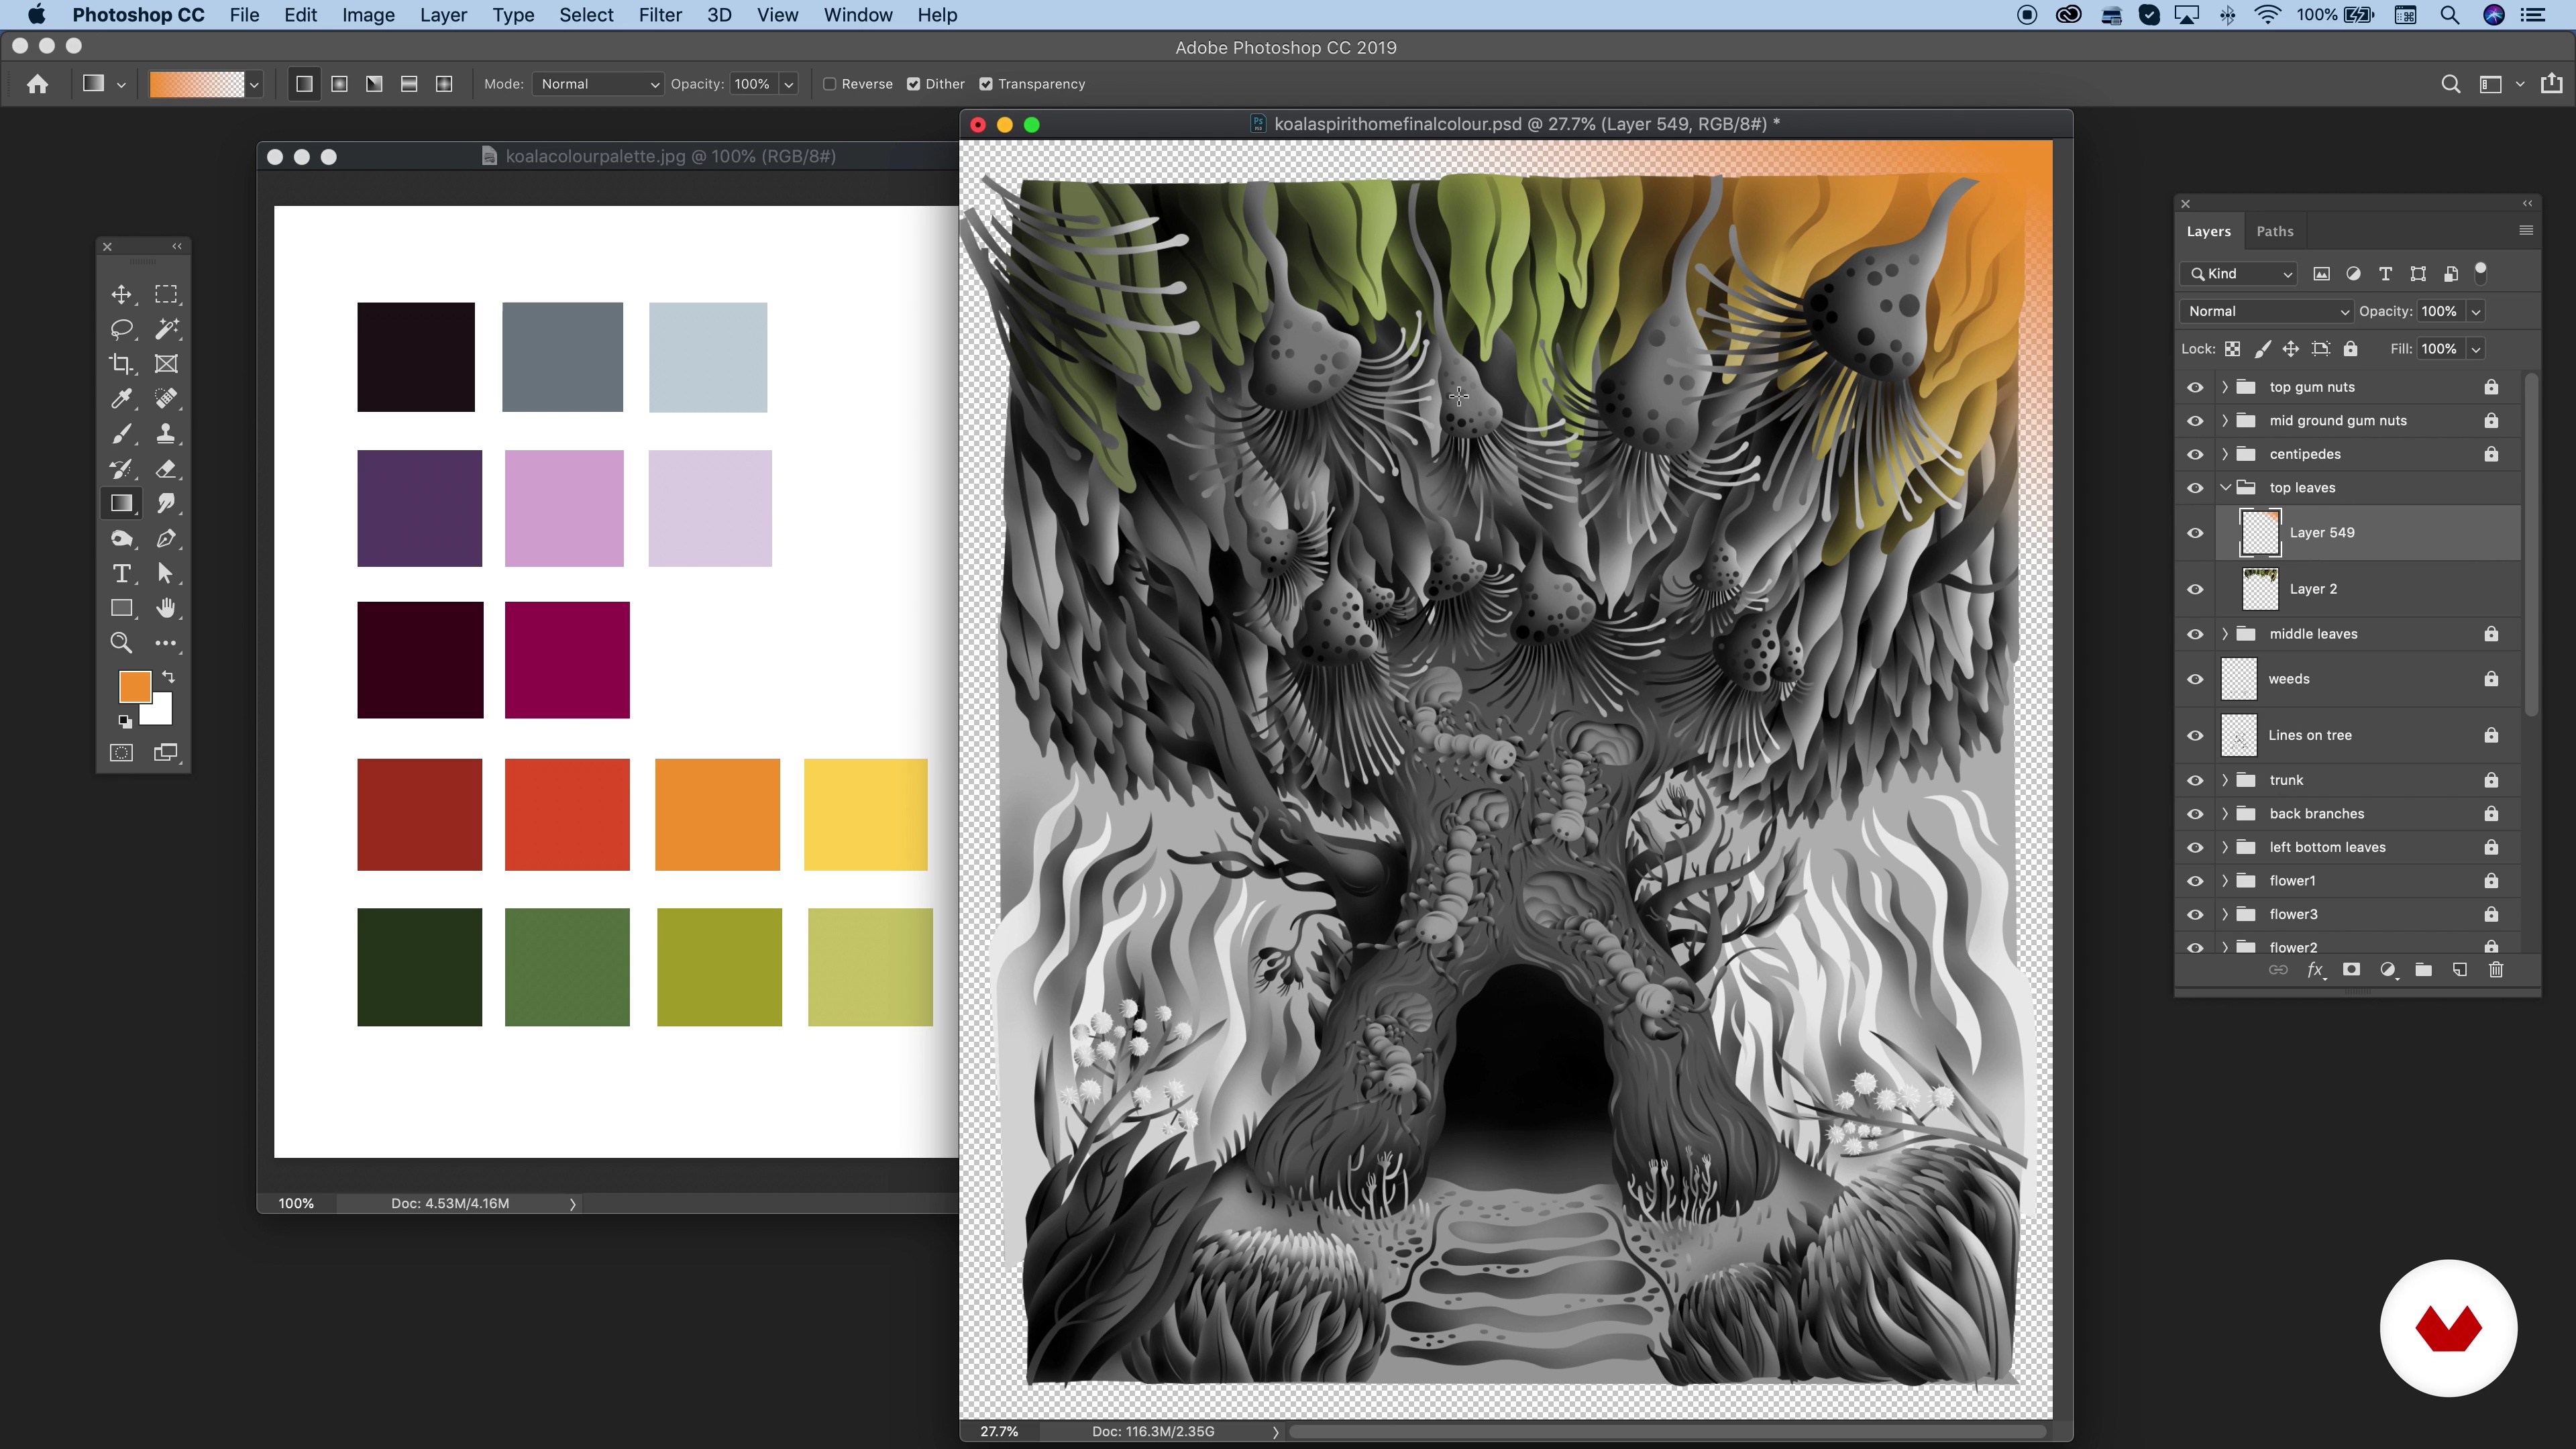The height and width of the screenshot is (1449, 2576).
Task: Select the Lines on tree layer
Action: pyautogui.click(x=2347, y=736)
